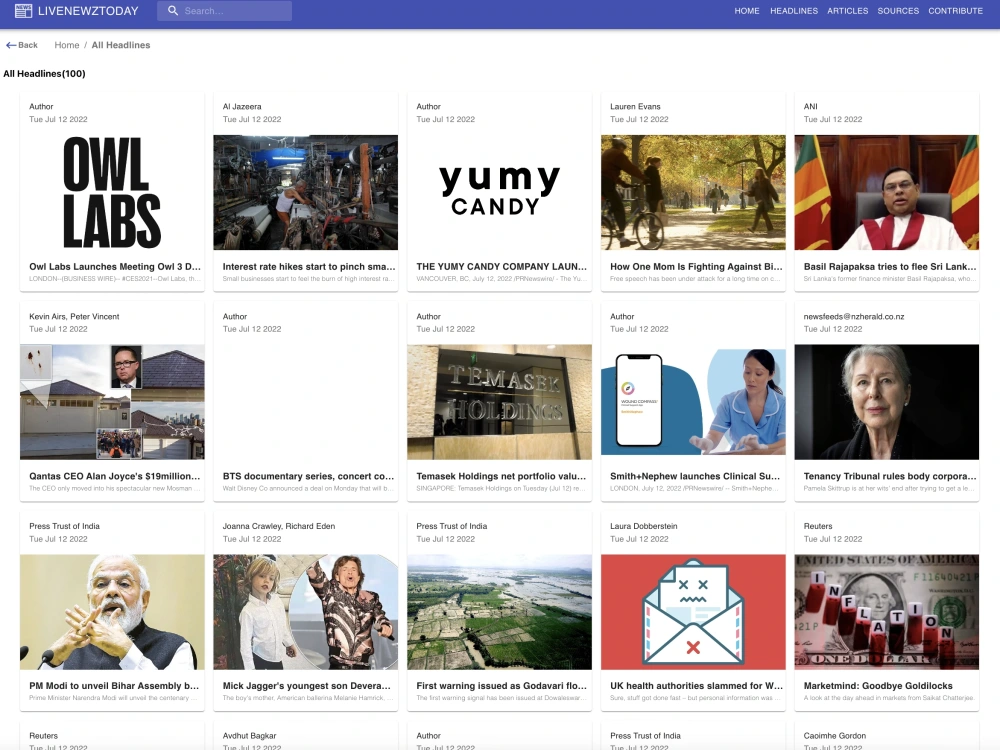
Task: Open headline 'UK health authorities slammed'
Action: coord(696,686)
